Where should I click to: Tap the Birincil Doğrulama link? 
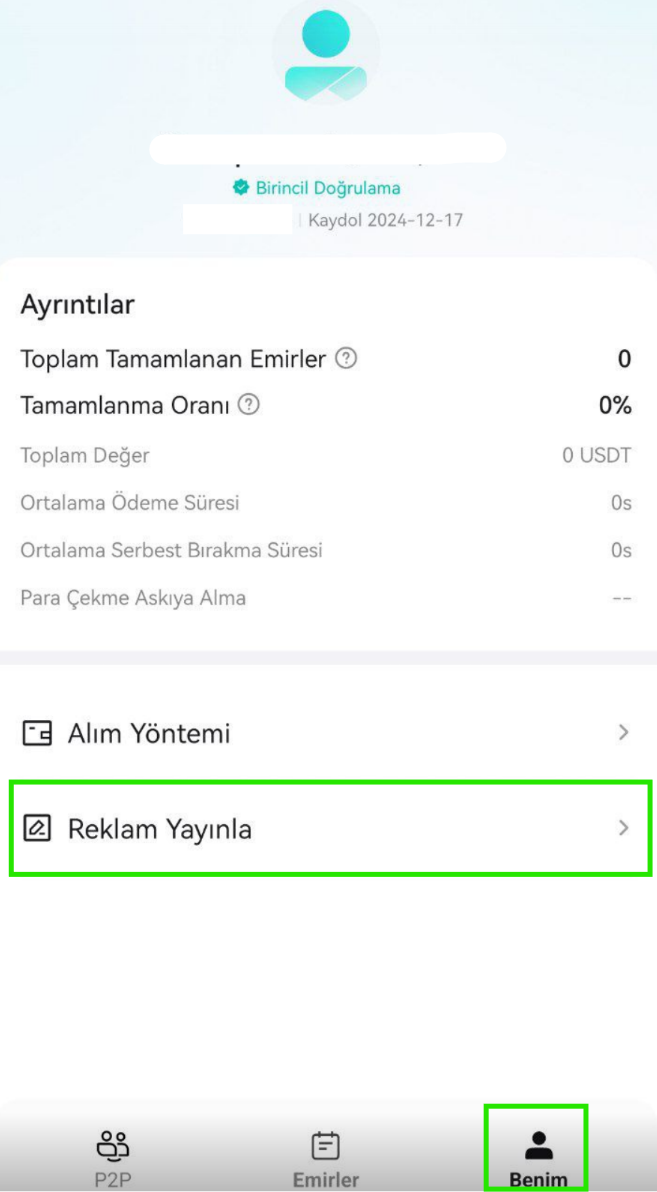[328, 189]
